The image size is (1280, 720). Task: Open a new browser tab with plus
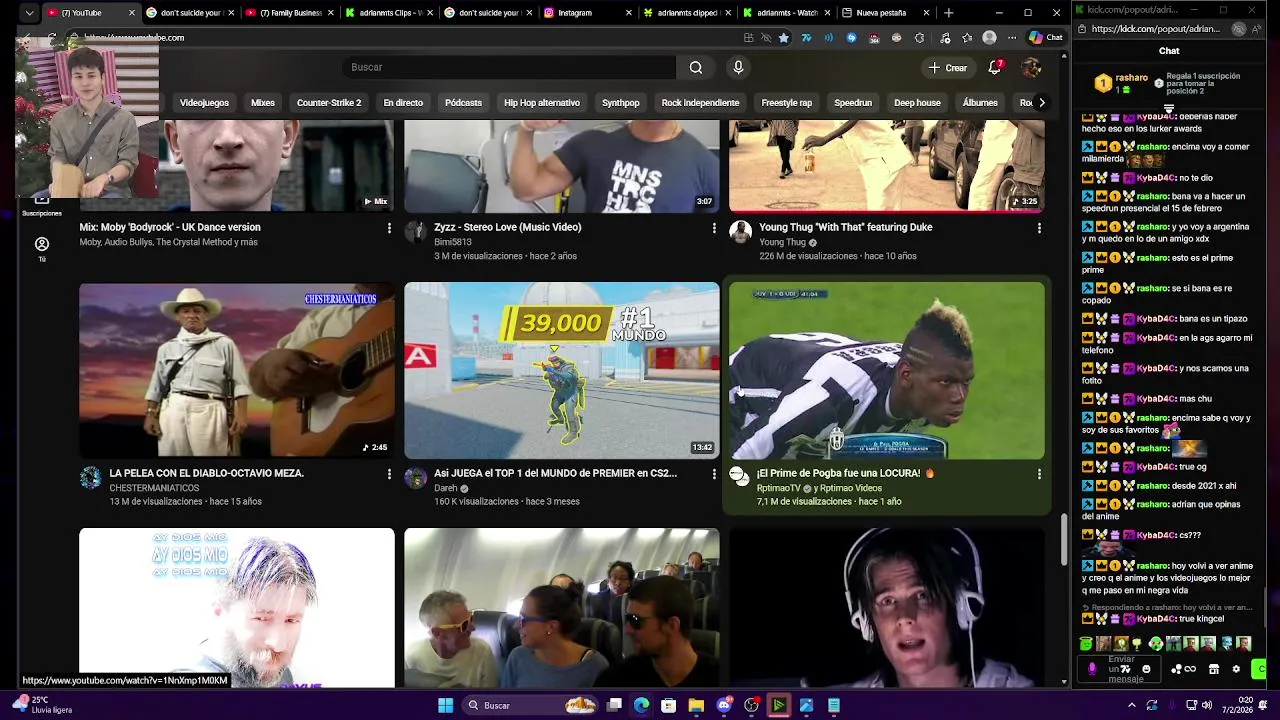click(x=948, y=13)
